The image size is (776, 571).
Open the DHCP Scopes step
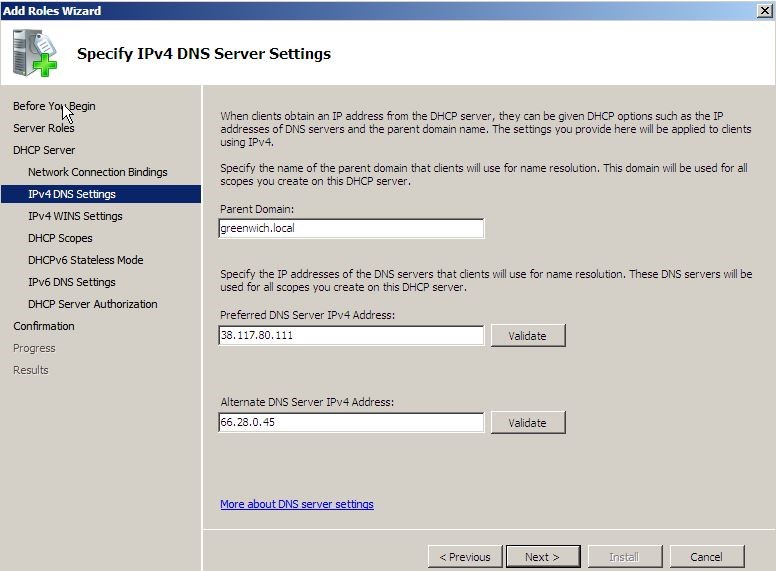click(60, 238)
